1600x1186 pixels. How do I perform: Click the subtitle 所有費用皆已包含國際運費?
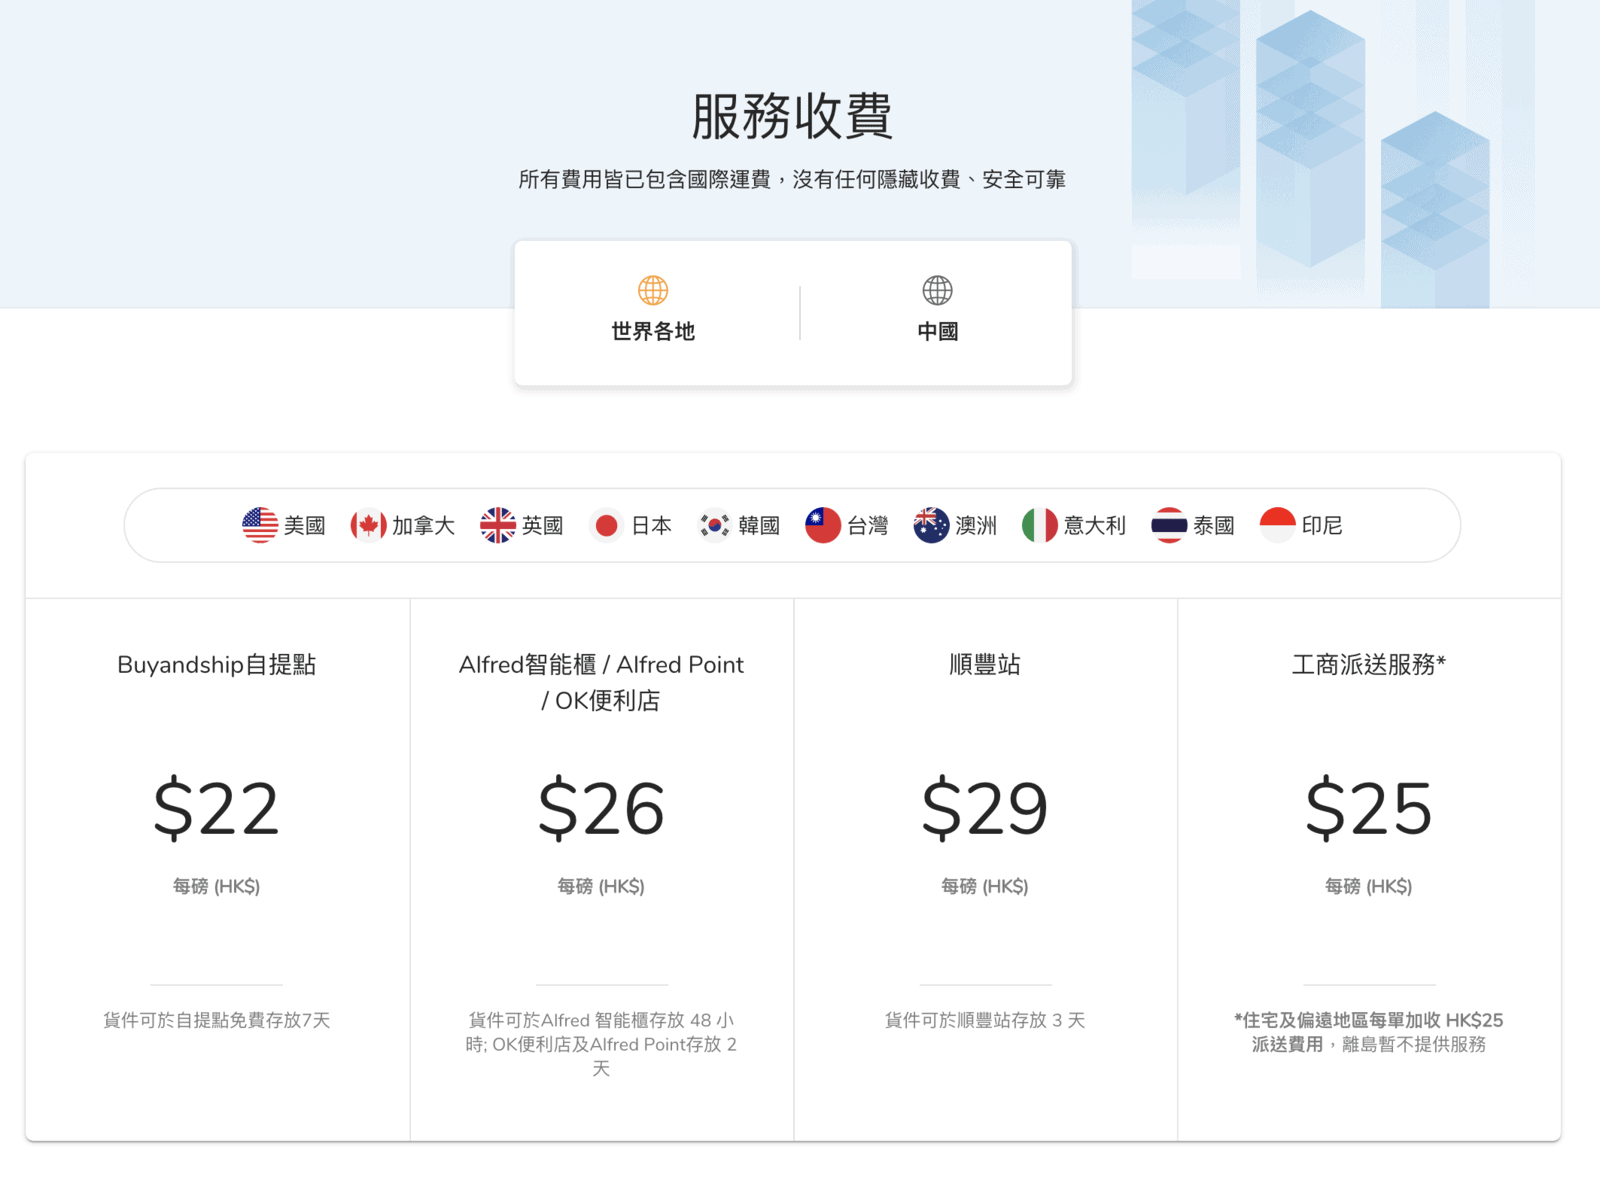[645, 179]
